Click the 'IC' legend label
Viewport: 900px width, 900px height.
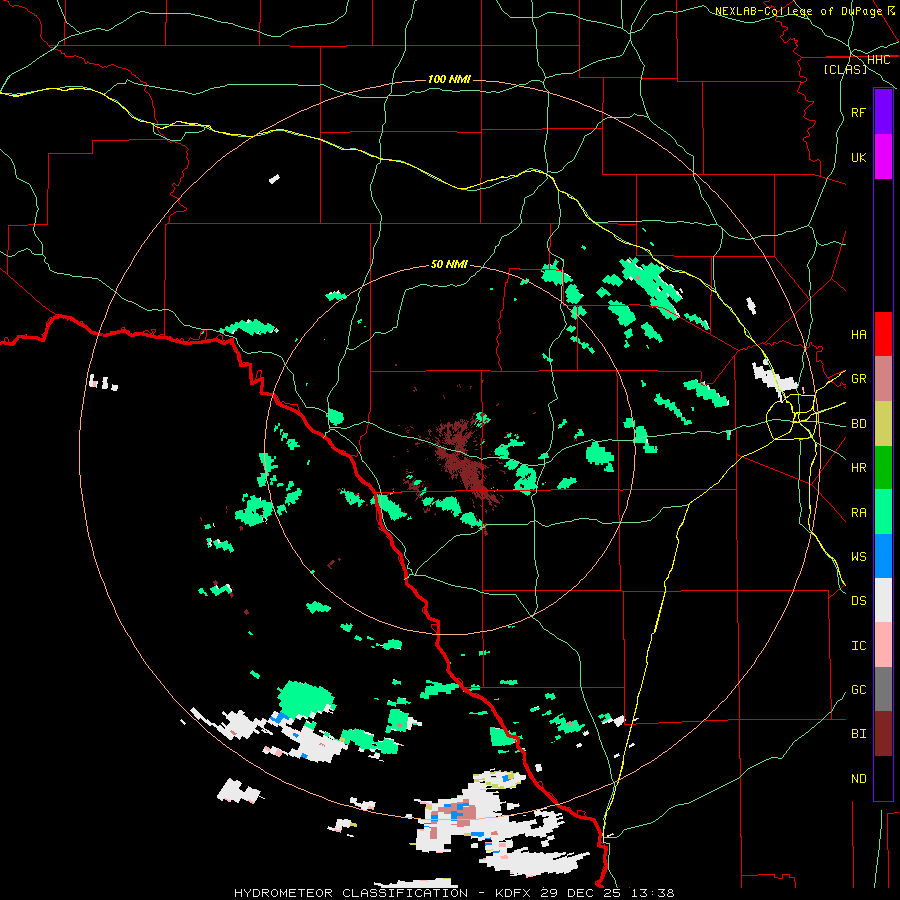click(858, 646)
